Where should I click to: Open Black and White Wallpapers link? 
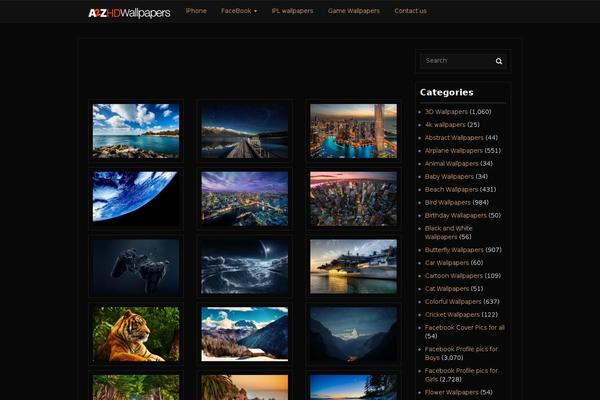click(448, 233)
